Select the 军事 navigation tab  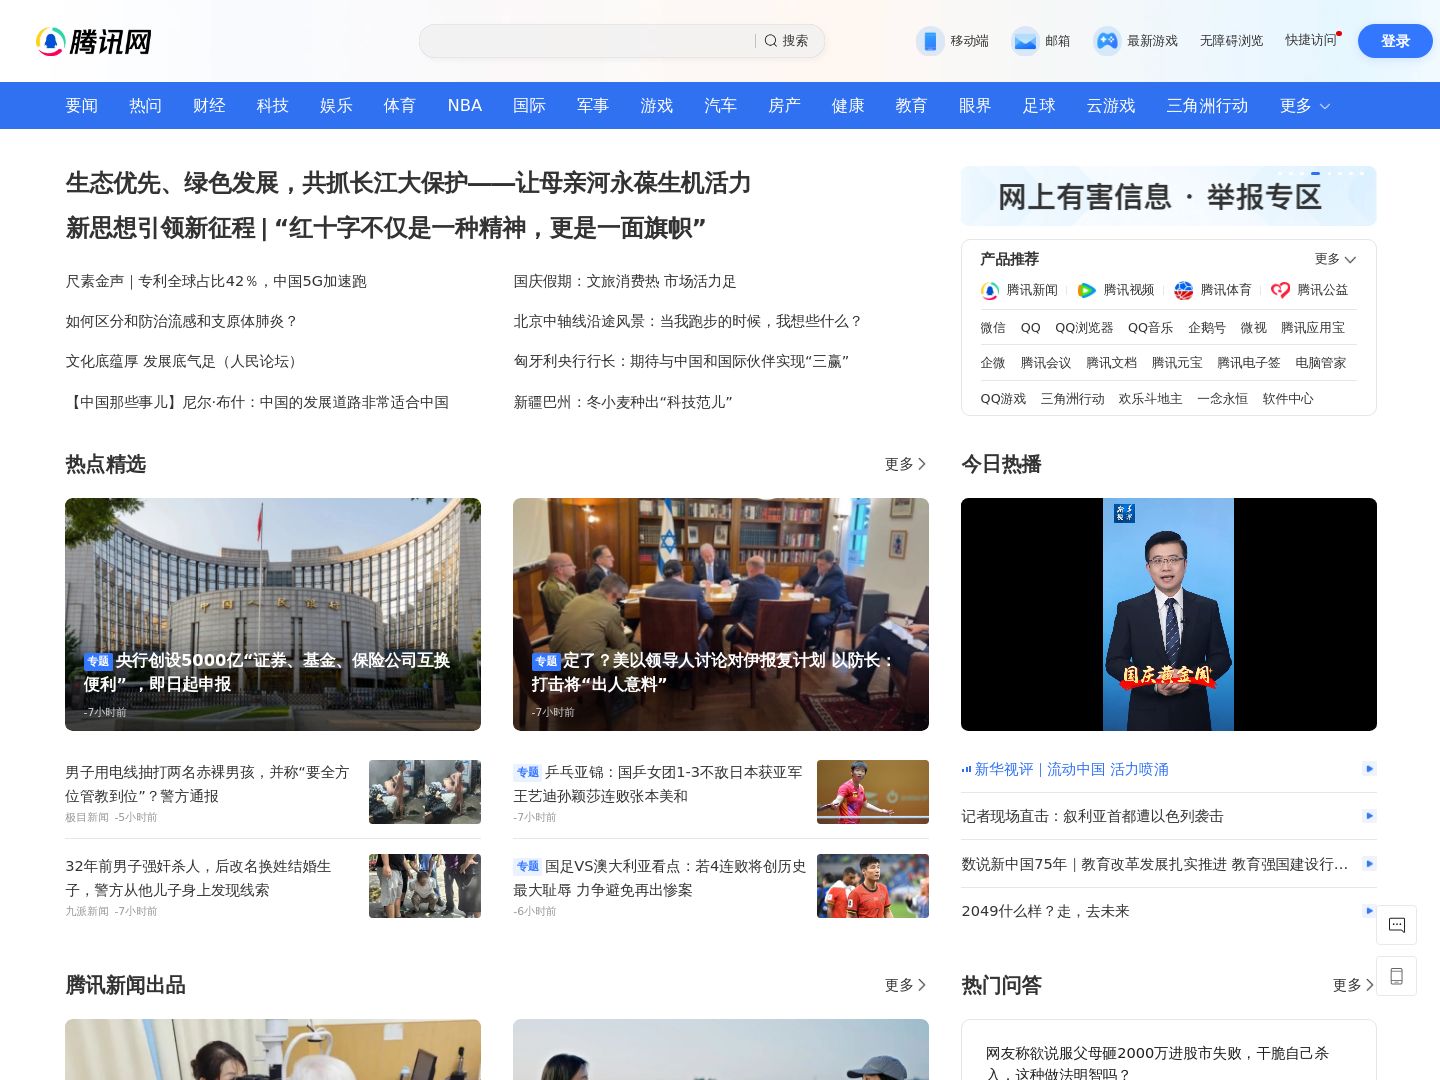click(x=593, y=106)
